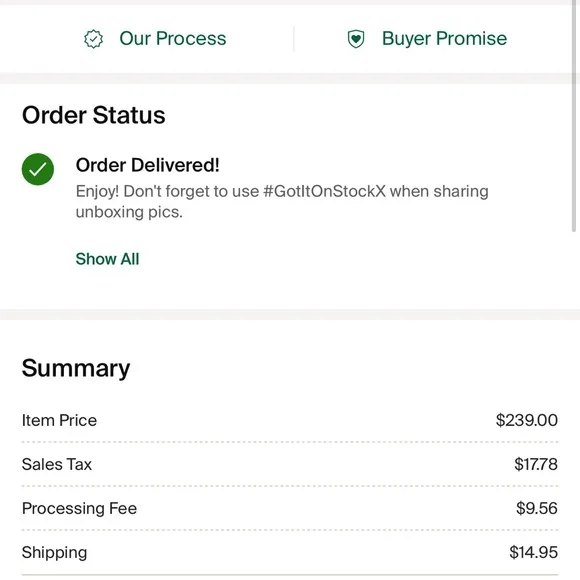Click the $14.95 shipping amount
Image resolution: width=580 pixels, height=580 pixels.
click(x=533, y=552)
